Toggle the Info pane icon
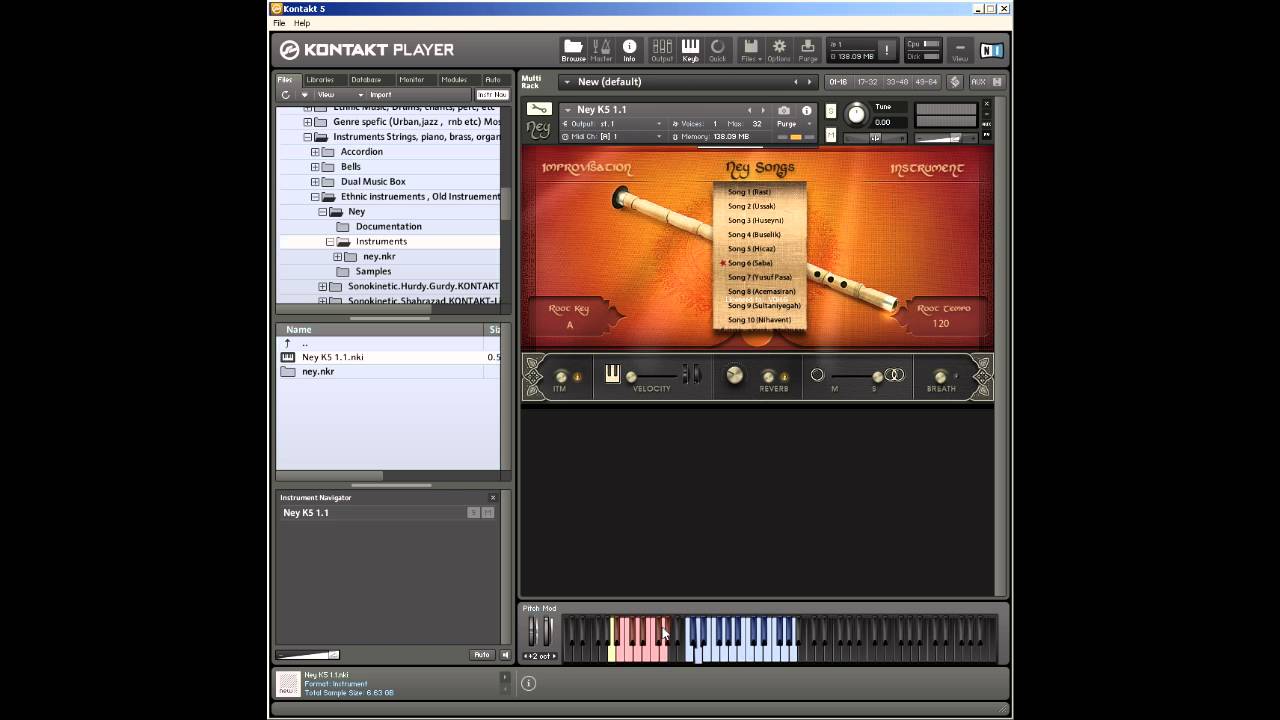The image size is (1280, 720). (x=629, y=50)
